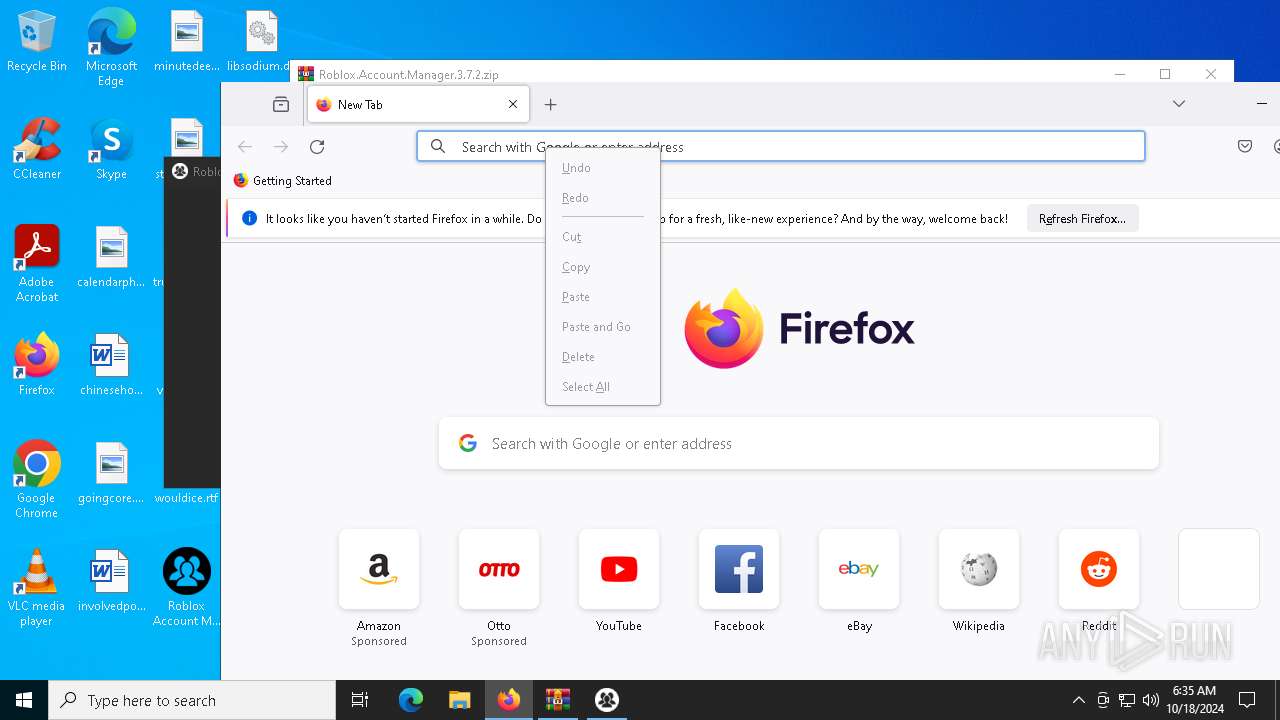The image size is (1280, 720).
Task: Select the calendarph image file icon
Action: (x=111, y=257)
